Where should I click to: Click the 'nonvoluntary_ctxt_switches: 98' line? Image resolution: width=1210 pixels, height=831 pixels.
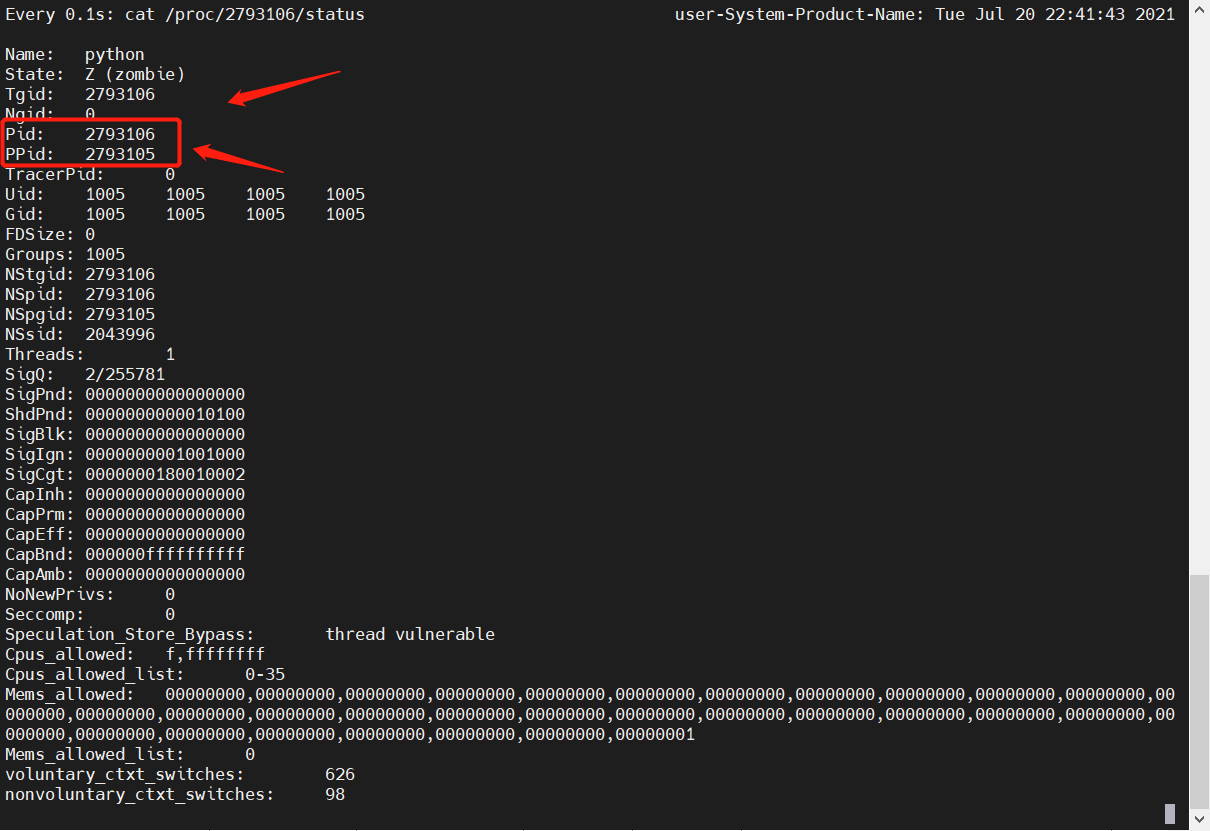[x=175, y=794]
